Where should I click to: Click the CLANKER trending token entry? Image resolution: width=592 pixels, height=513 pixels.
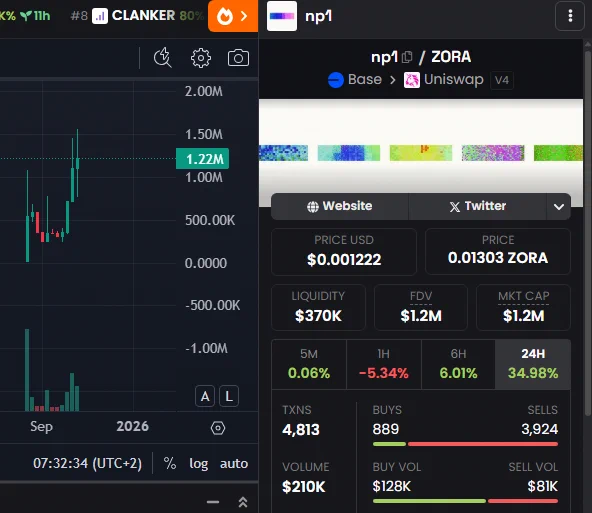click(138, 16)
